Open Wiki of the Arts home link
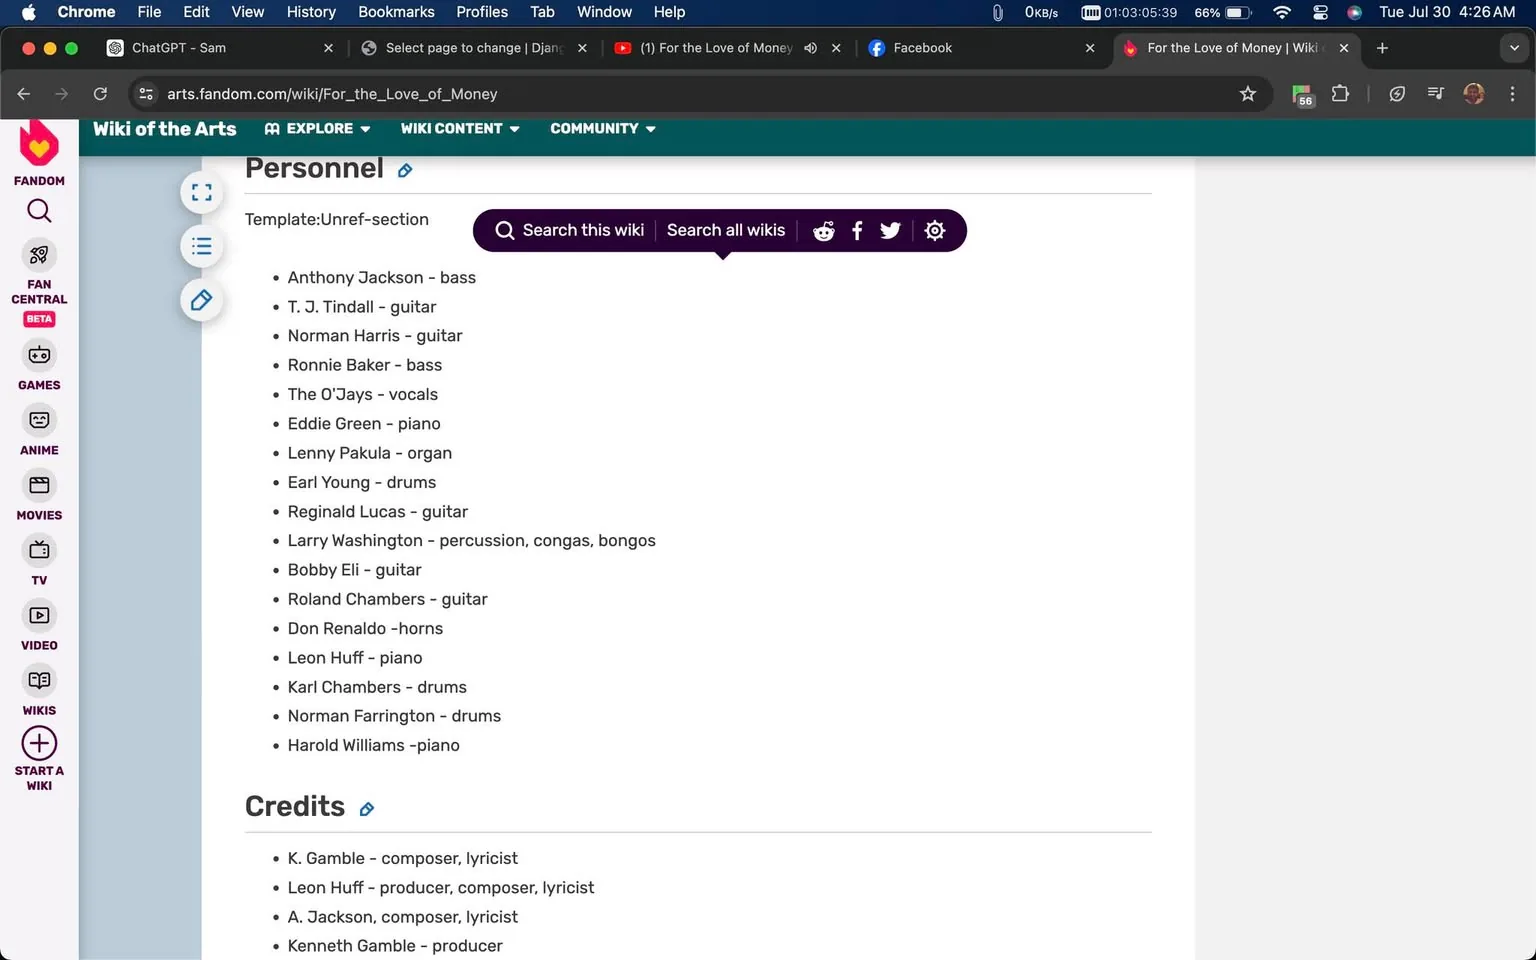 (x=164, y=128)
